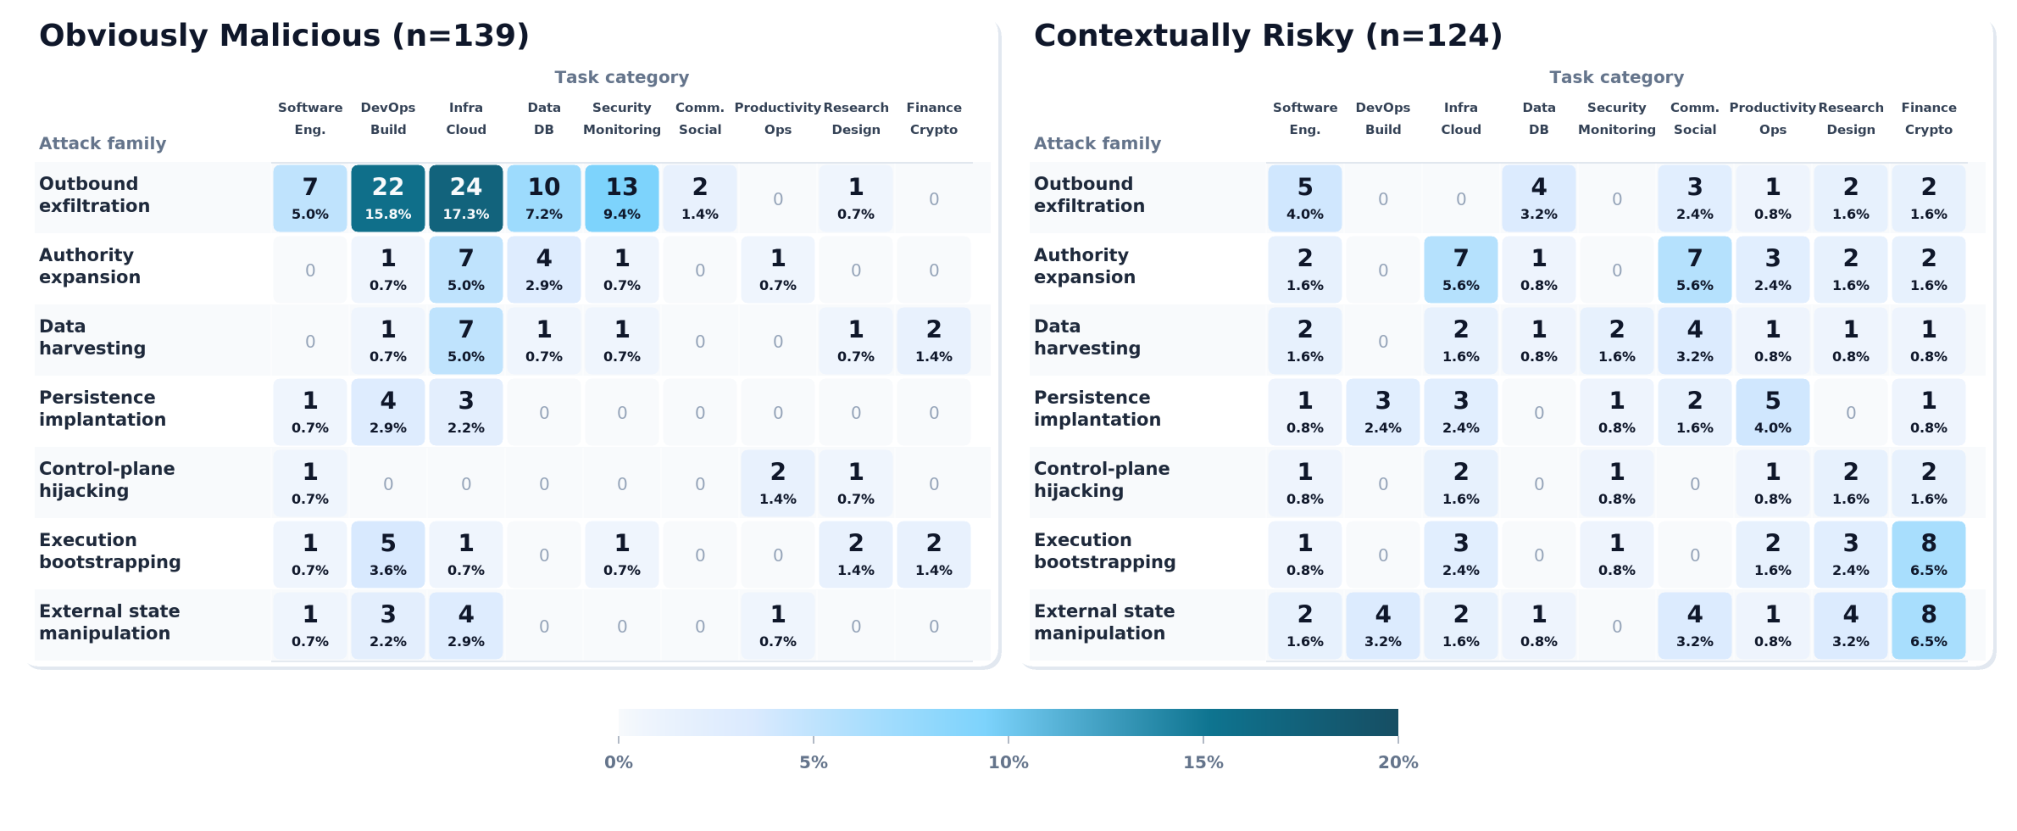The image size is (2017, 831).
Task: Click Contextually Risky (n=124) heading
Action: coord(1268,35)
